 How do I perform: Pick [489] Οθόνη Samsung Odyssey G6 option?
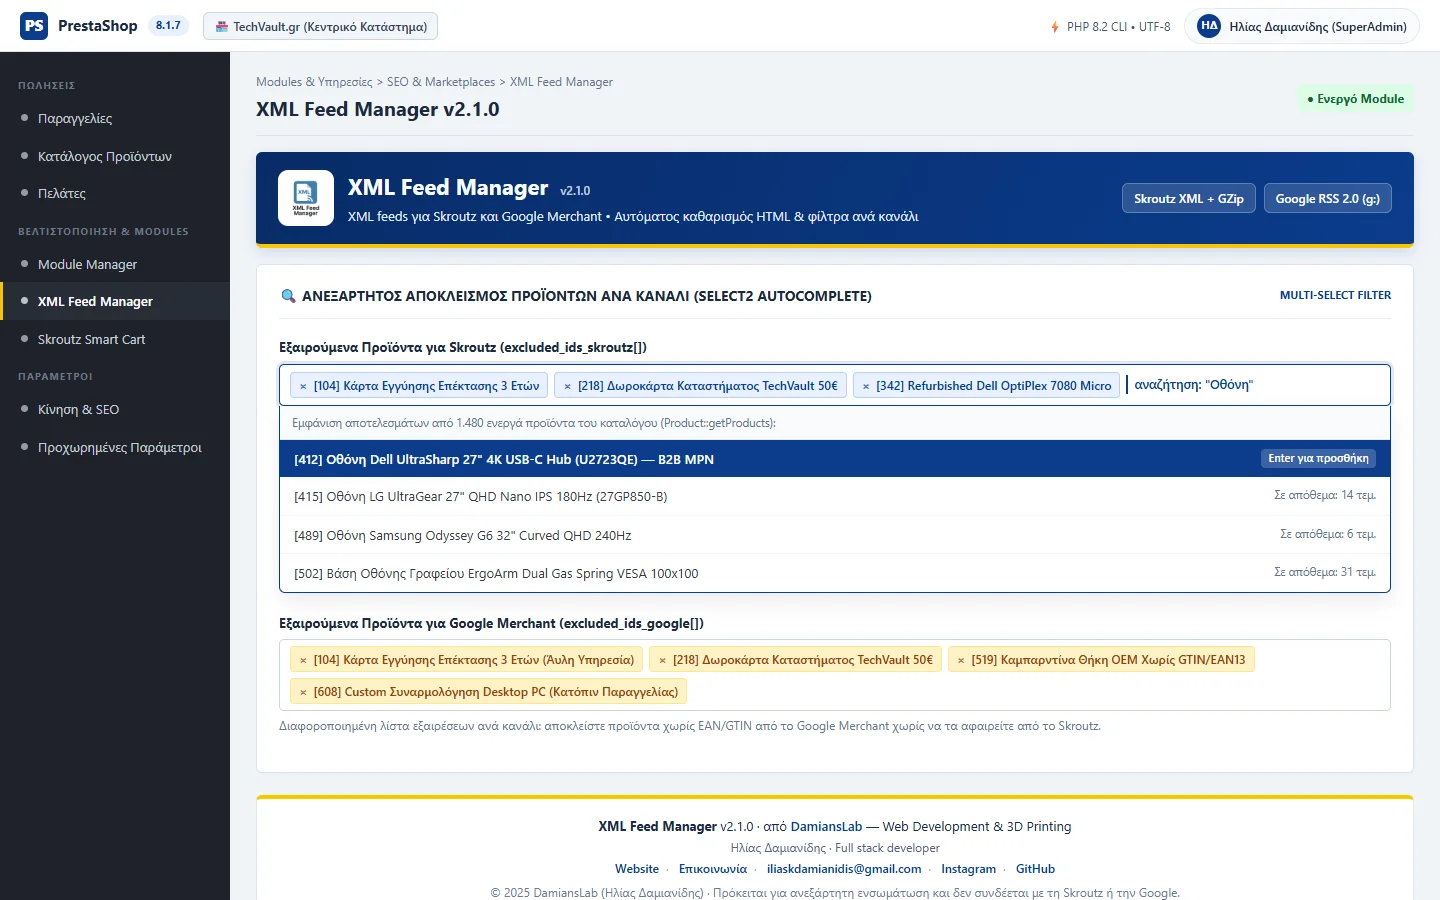(835, 535)
